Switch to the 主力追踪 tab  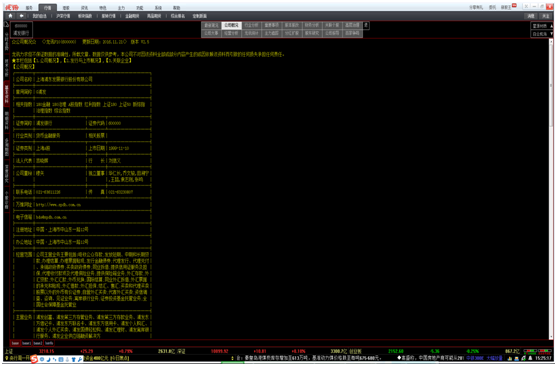pos(272,33)
